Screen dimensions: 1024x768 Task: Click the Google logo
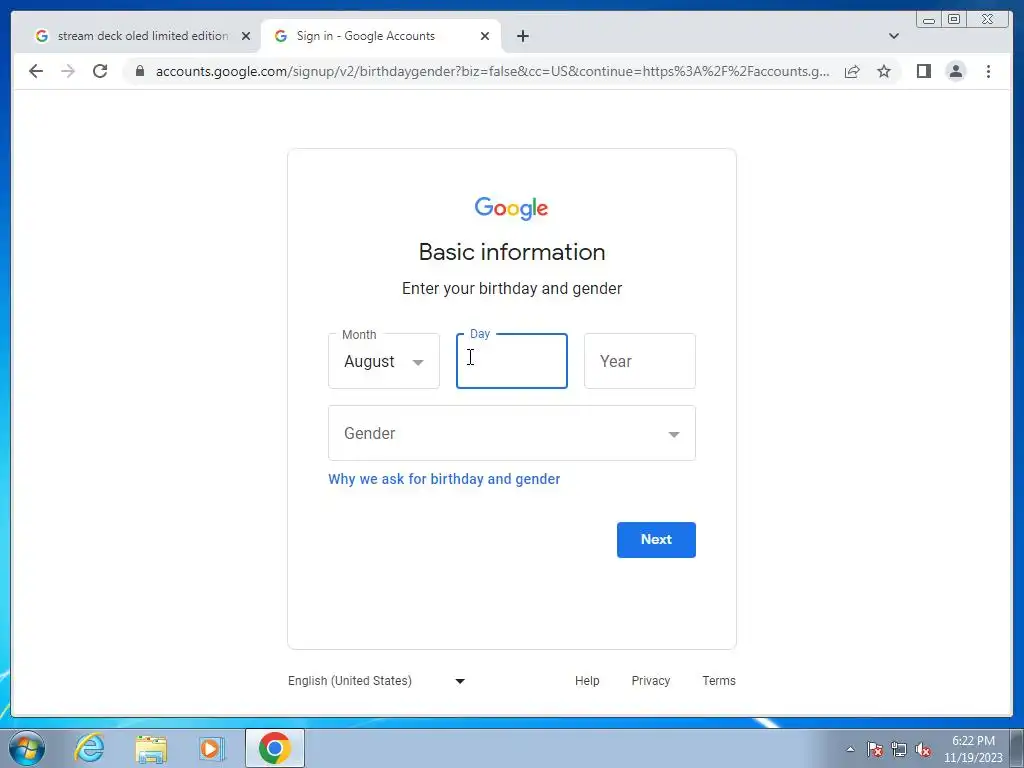click(511, 208)
